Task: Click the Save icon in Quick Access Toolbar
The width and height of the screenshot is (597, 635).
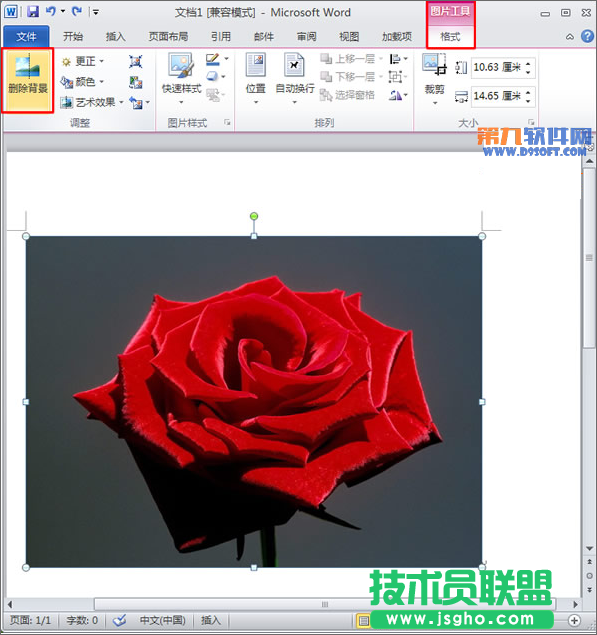Action: 33,12
